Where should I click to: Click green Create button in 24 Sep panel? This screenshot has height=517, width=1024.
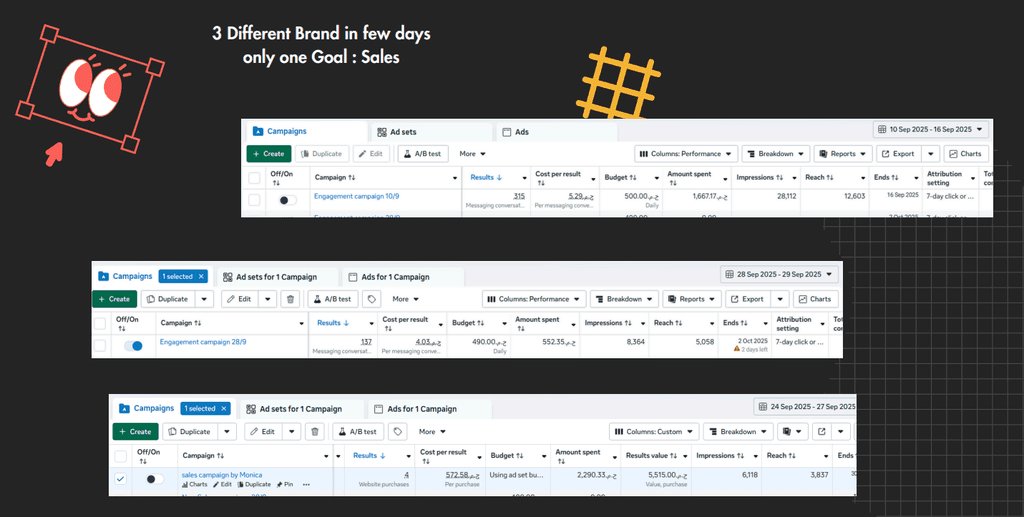[x=135, y=431]
